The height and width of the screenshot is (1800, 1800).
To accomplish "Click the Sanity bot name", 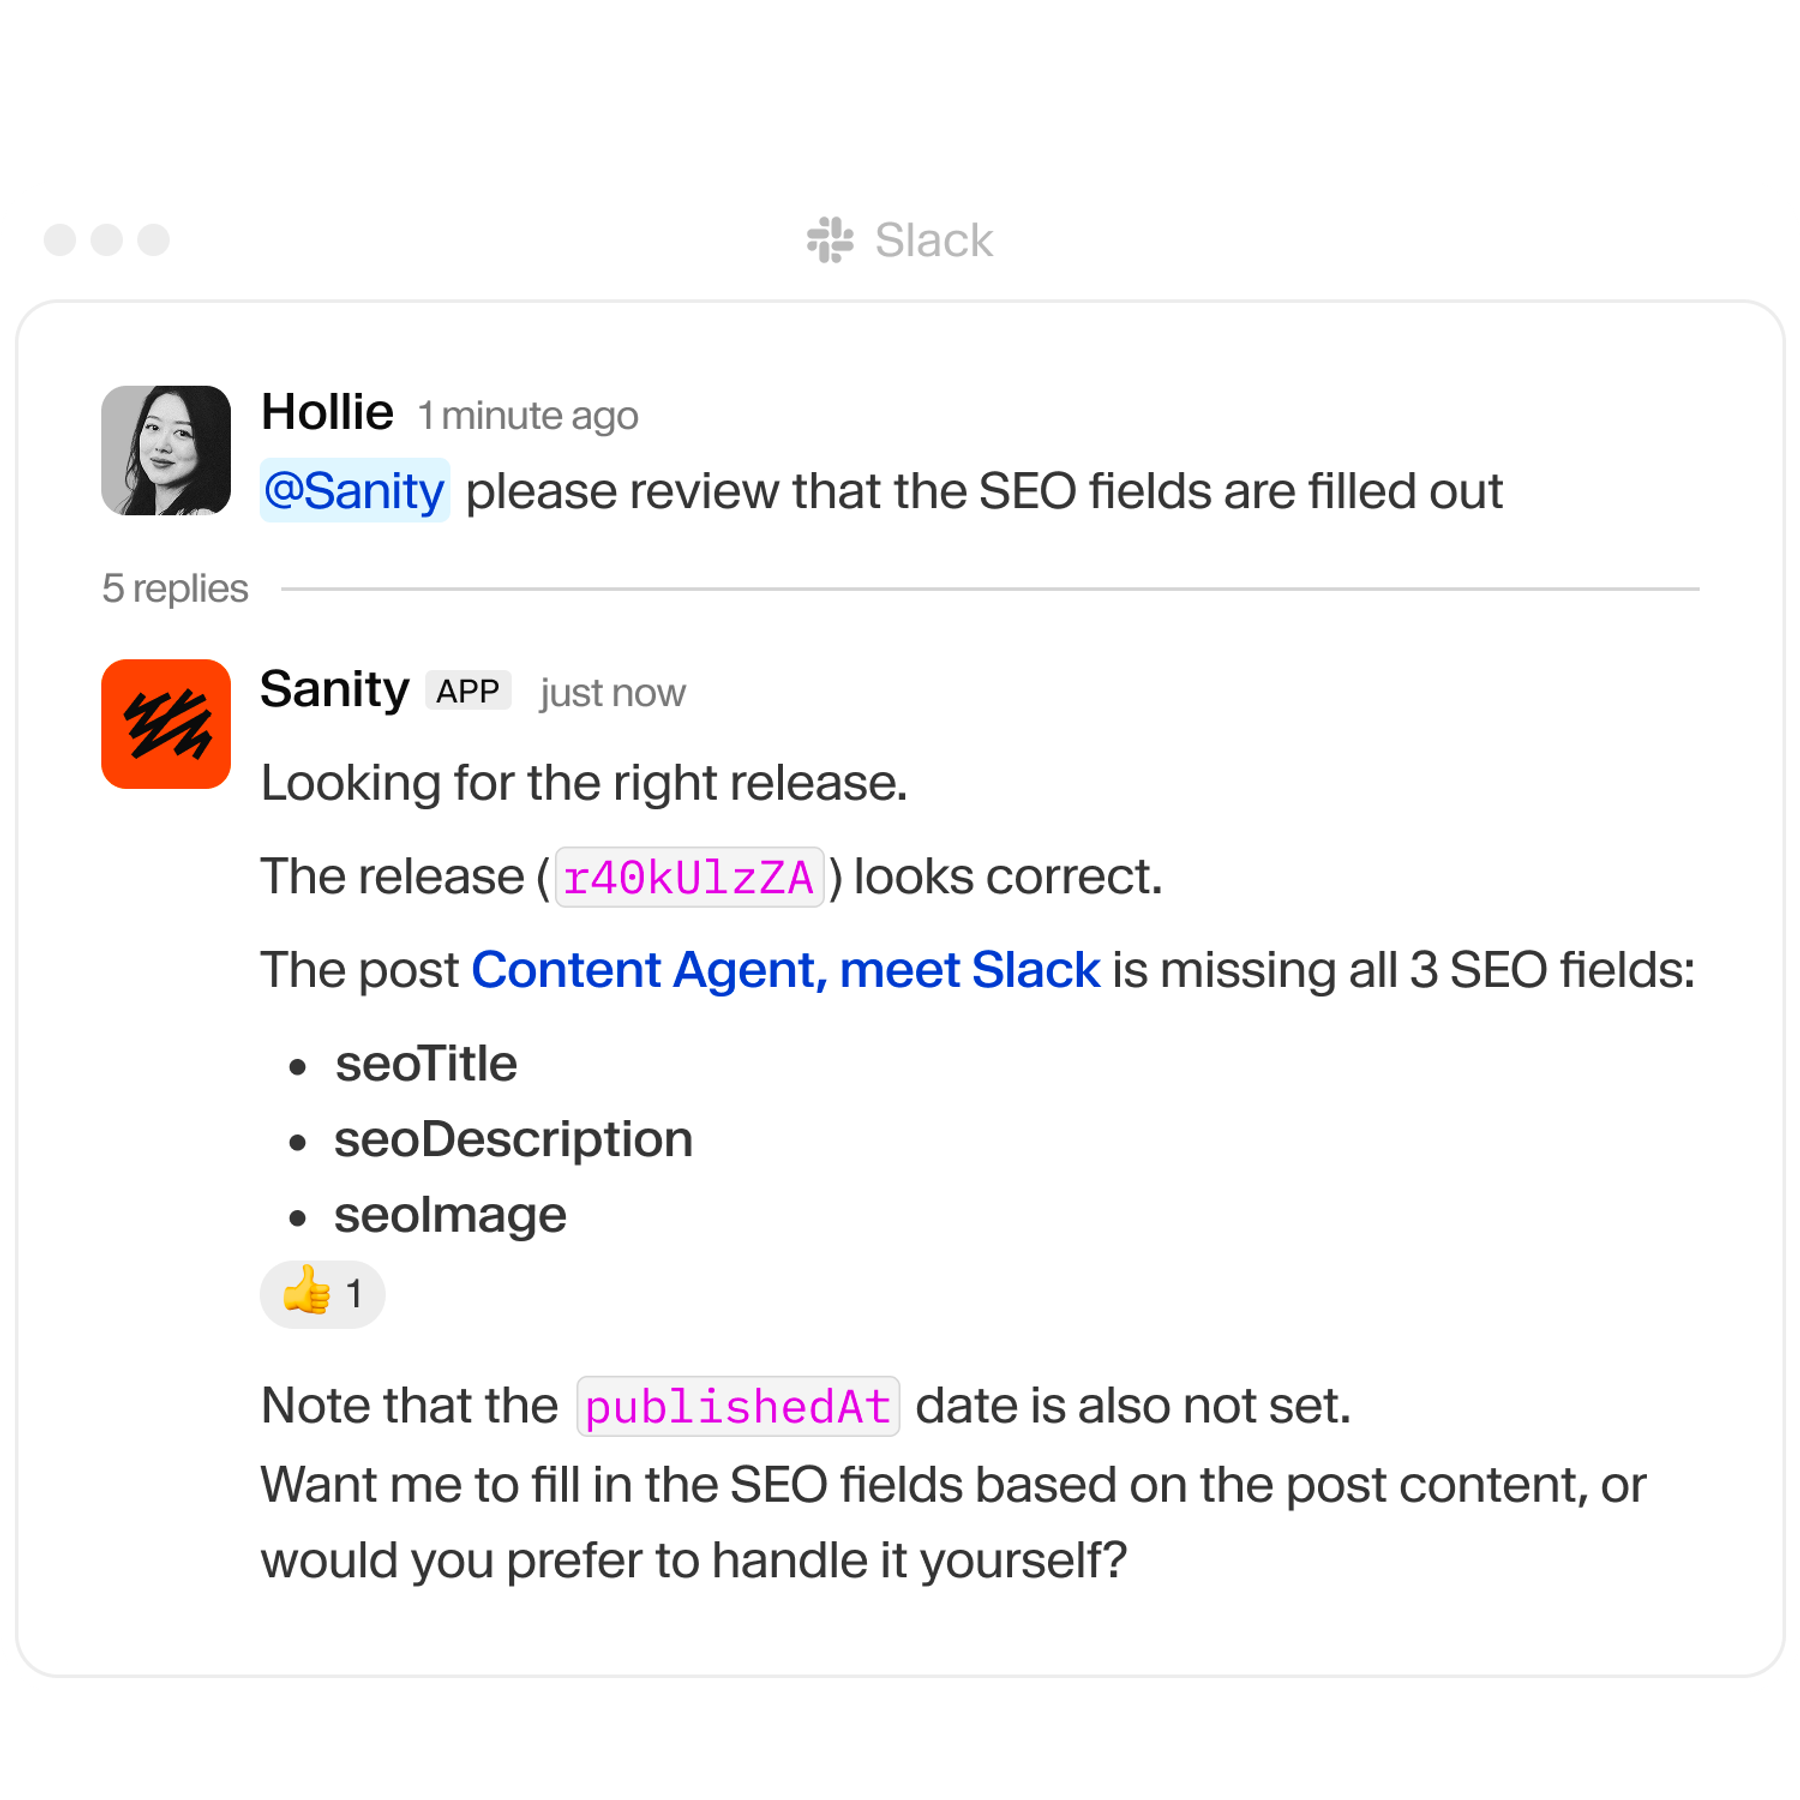I will (335, 688).
